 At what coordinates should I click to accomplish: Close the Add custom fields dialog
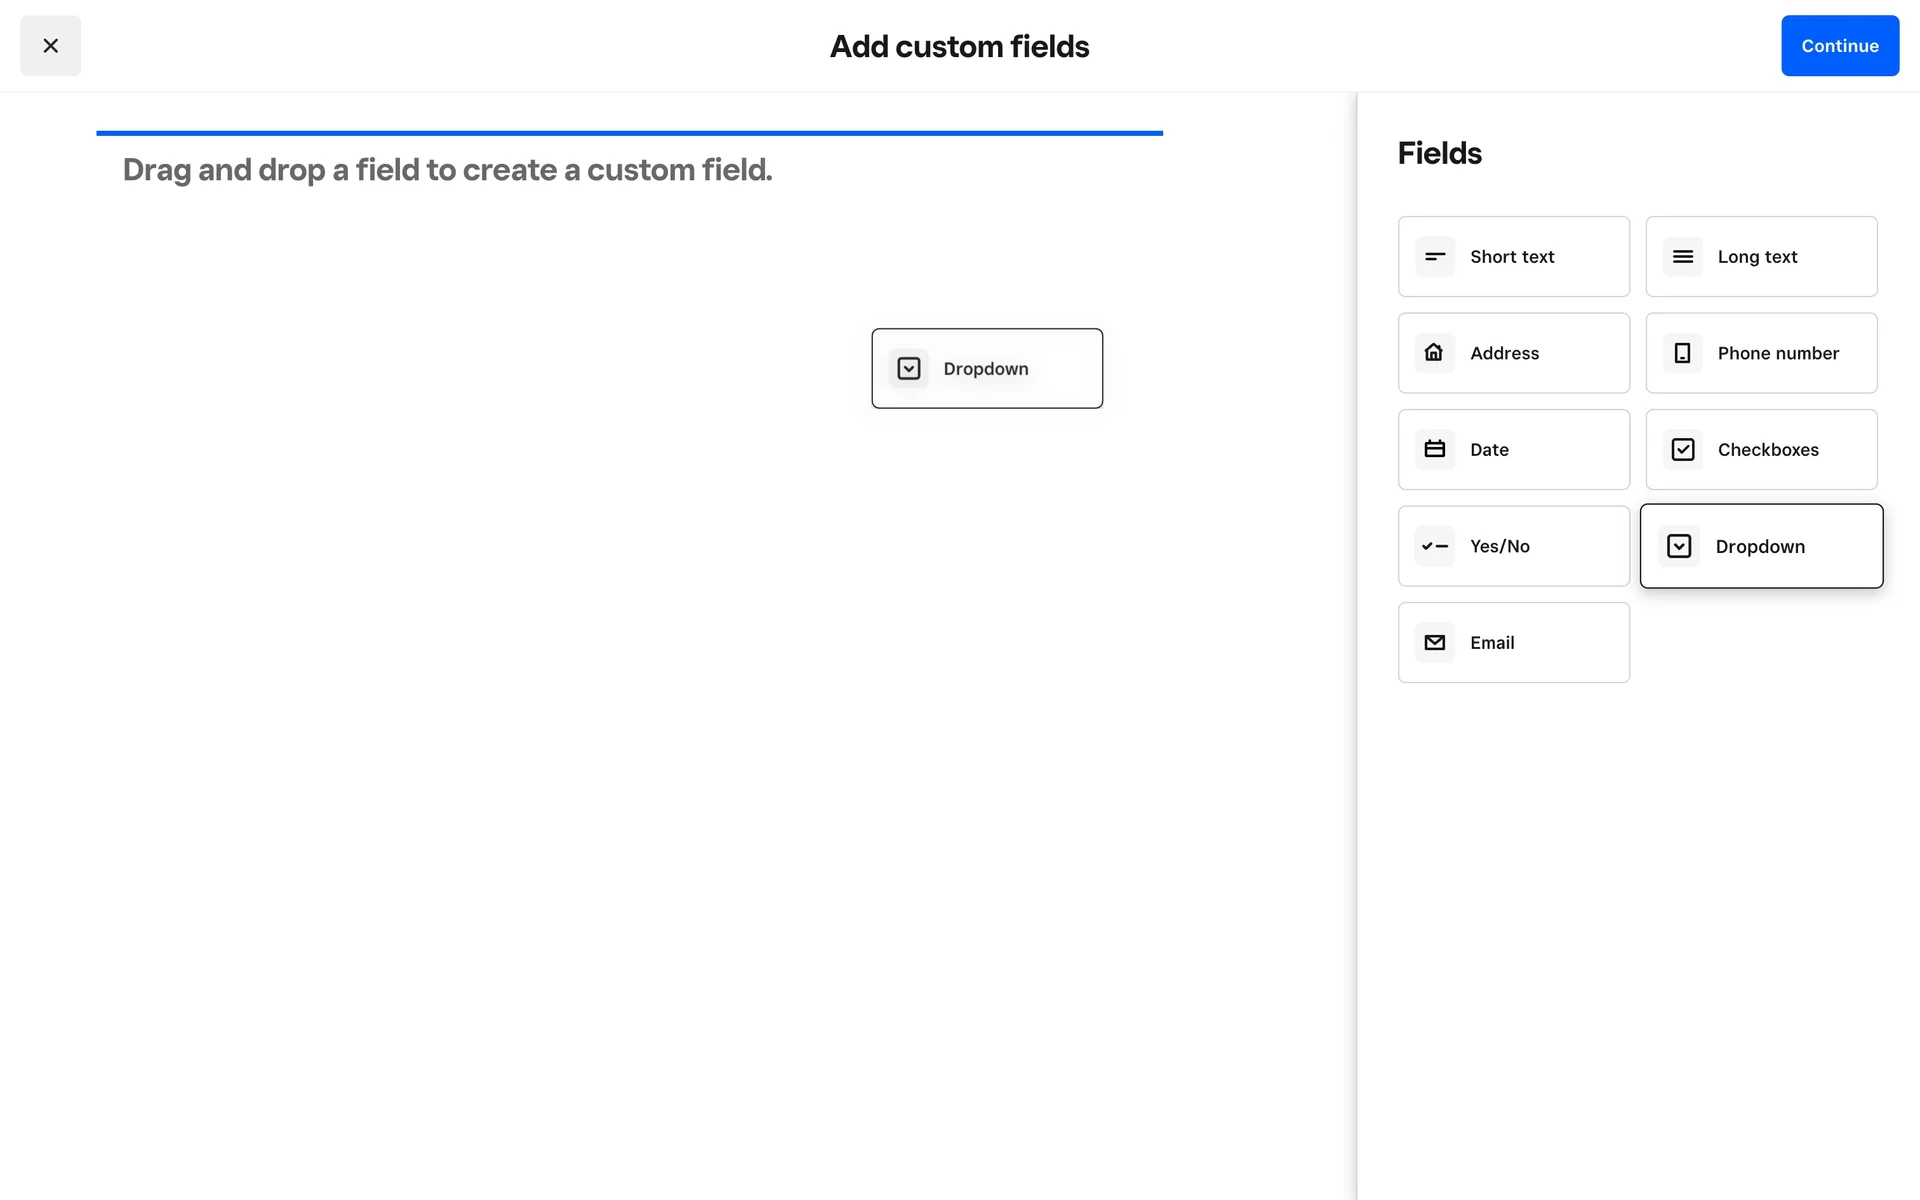50,46
